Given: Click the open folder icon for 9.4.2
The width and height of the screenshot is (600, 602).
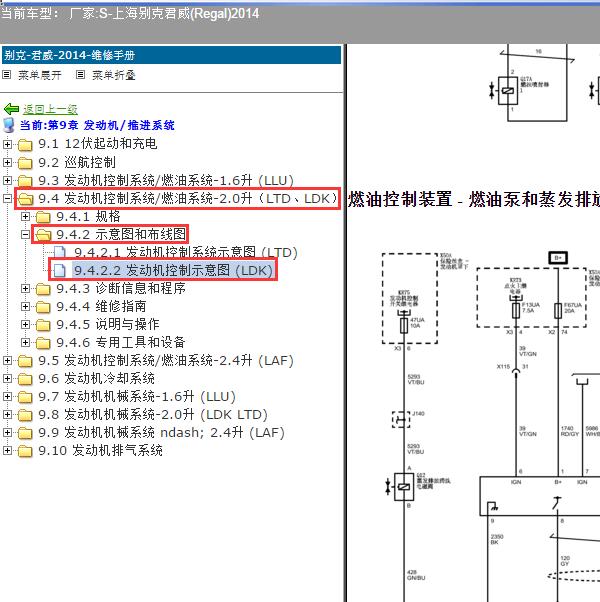Looking at the screenshot, I should pos(43,235).
